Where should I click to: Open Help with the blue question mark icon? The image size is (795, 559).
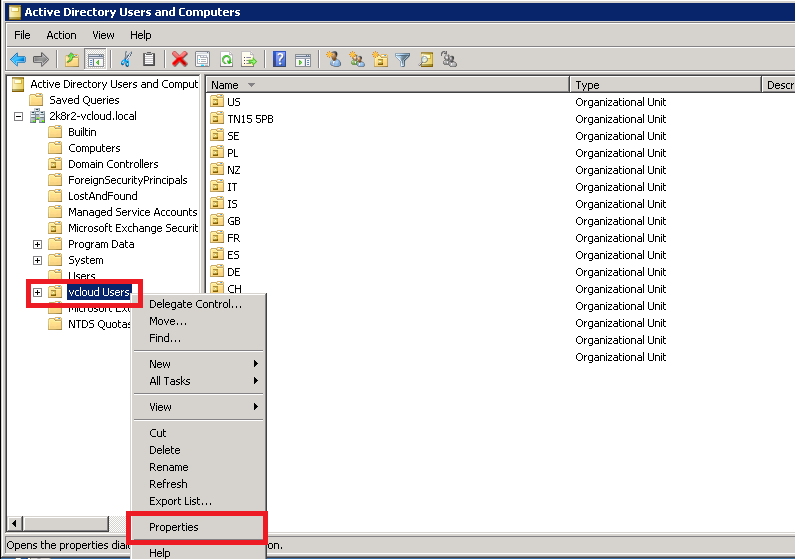point(279,60)
